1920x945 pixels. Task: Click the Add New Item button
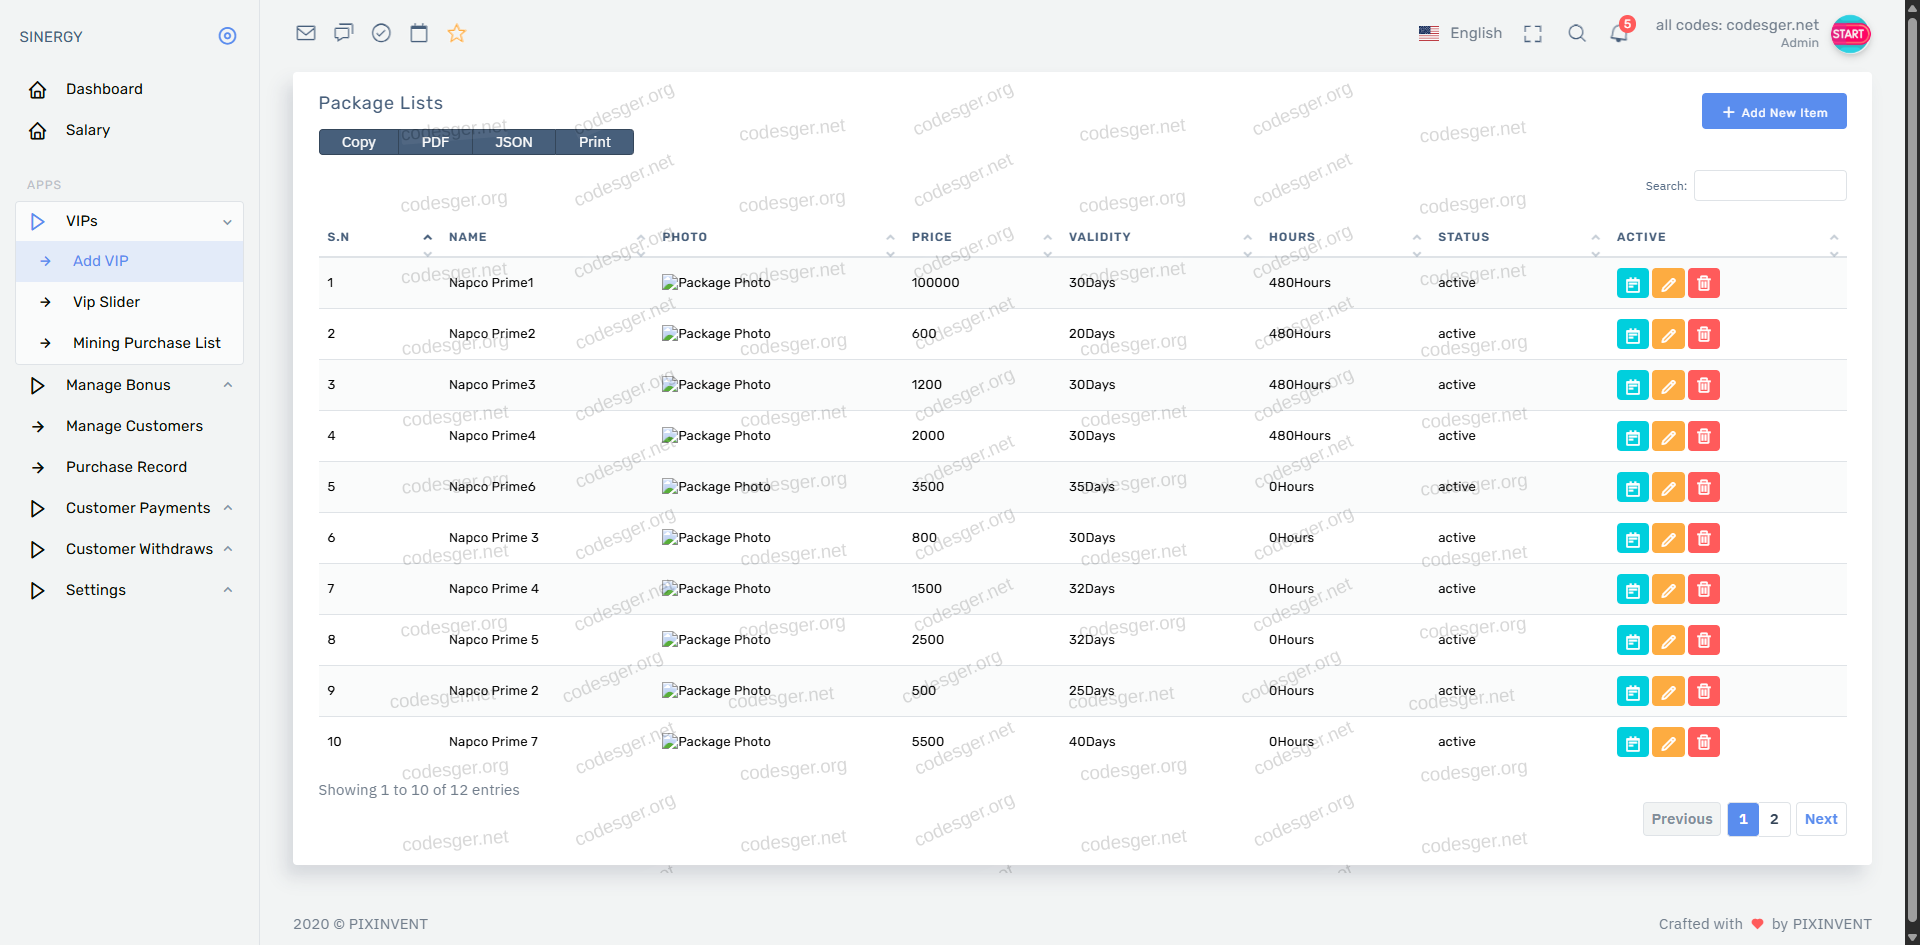pos(1774,112)
